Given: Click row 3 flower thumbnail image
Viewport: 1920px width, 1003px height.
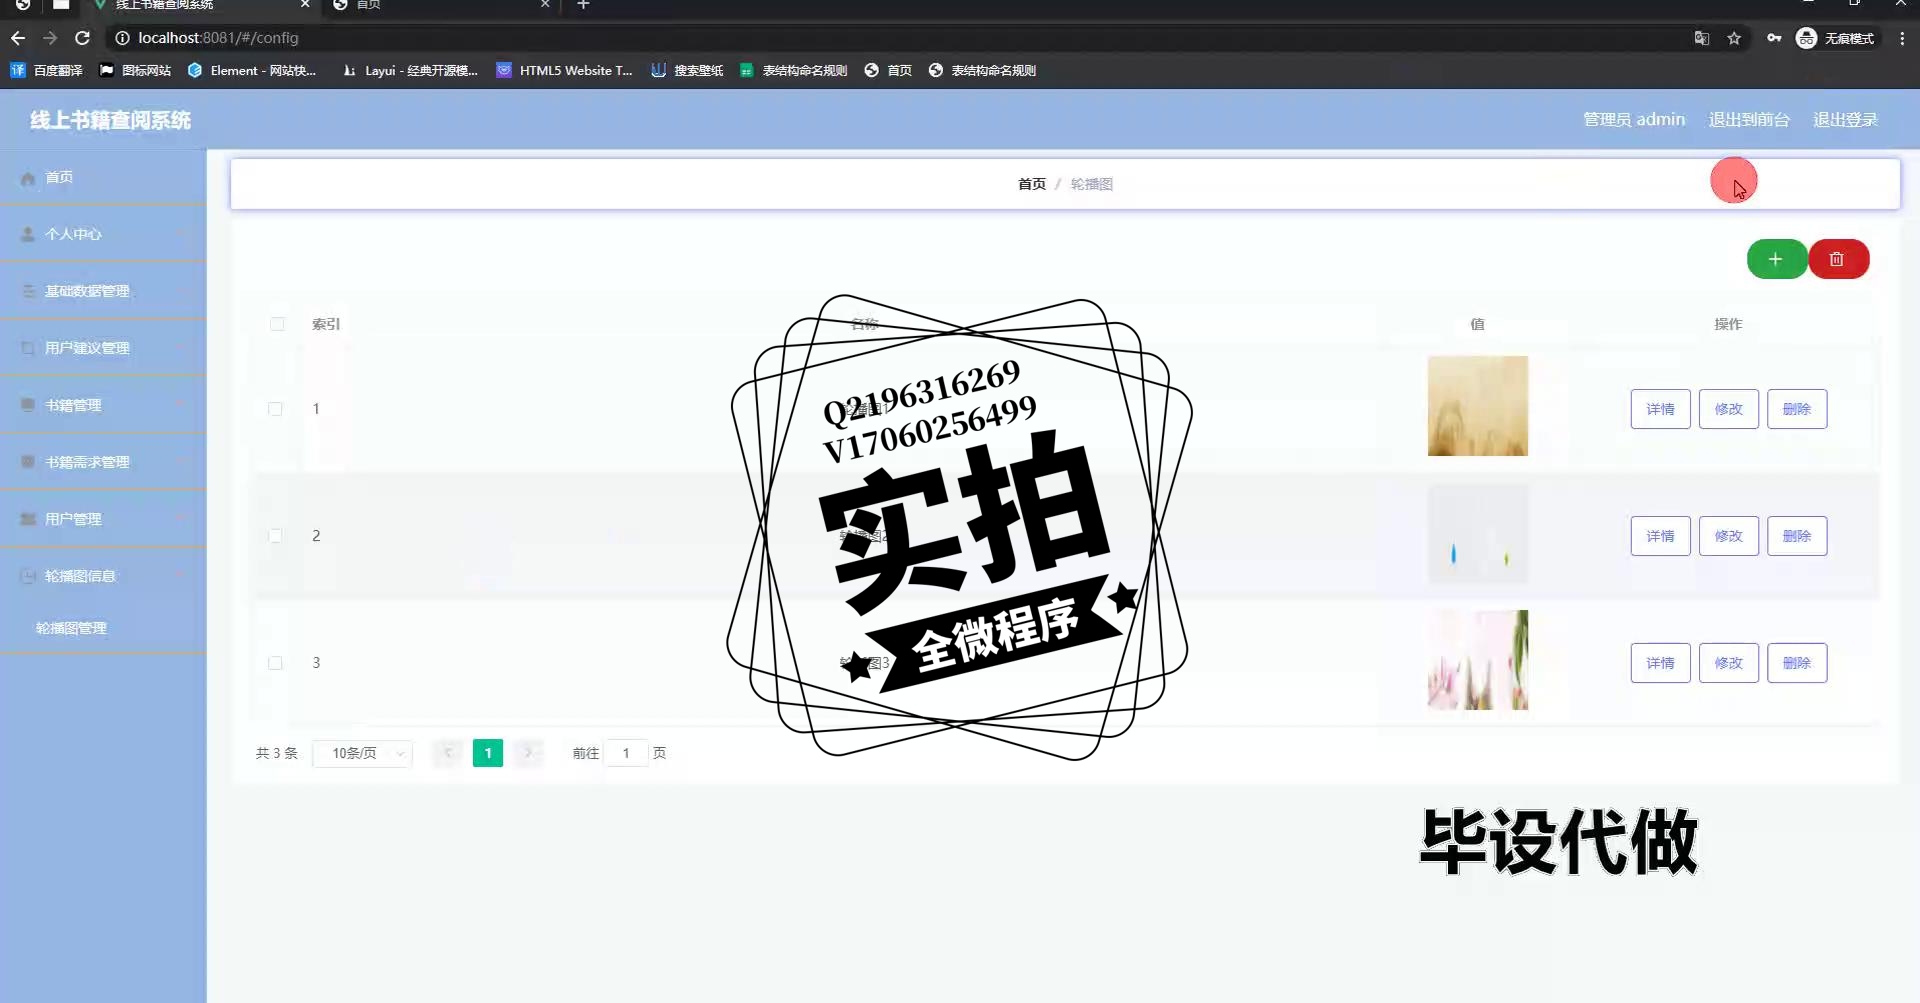Looking at the screenshot, I should point(1478,660).
